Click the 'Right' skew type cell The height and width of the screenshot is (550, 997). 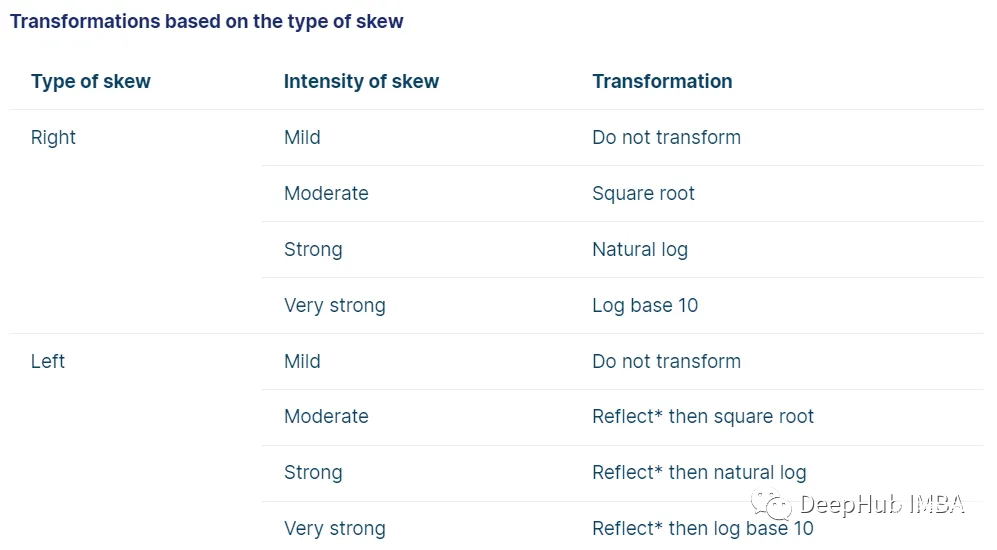pos(53,137)
